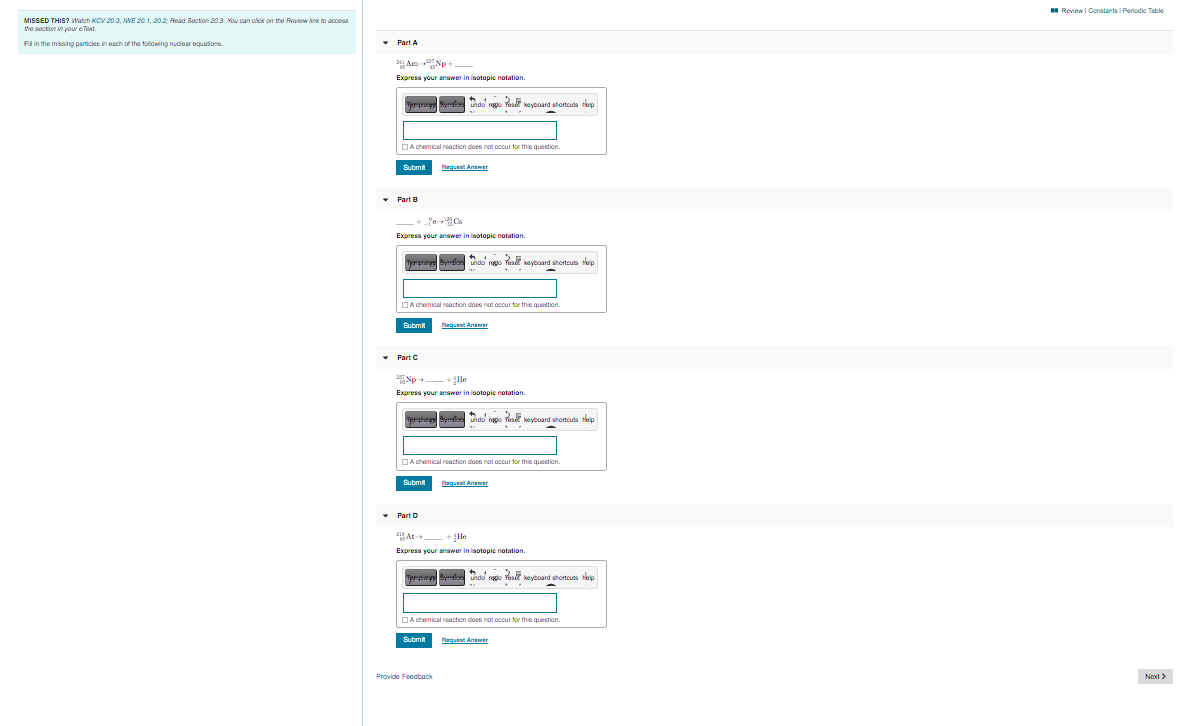Click Request Answer link for Part C

(465, 483)
